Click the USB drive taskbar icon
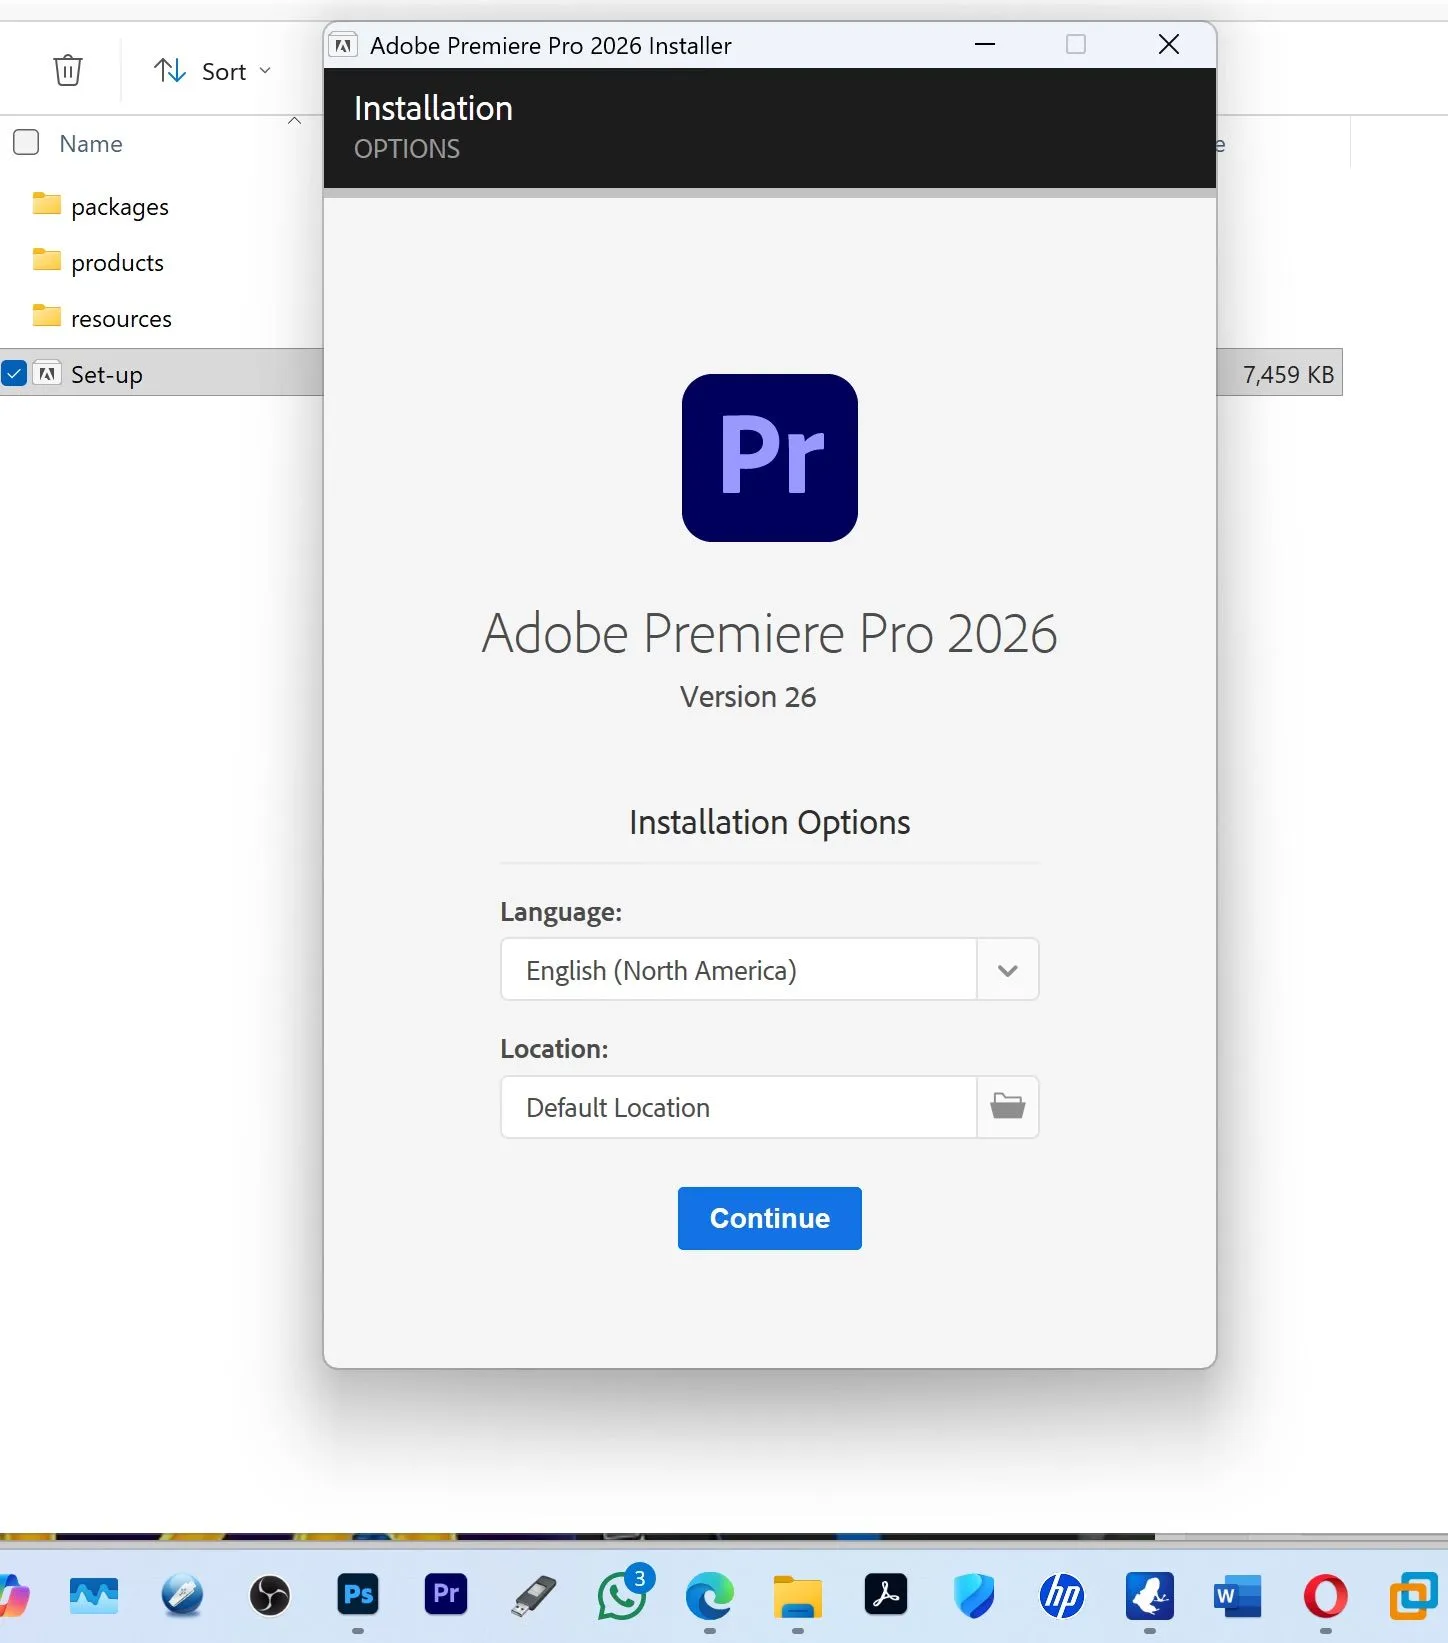The height and width of the screenshot is (1643, 1448). click(x=534, y=1595)
